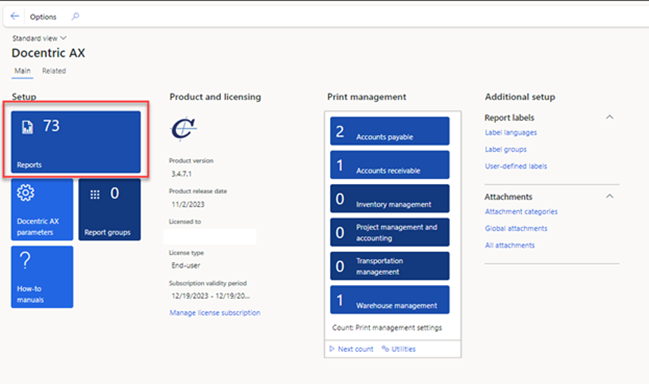The width and height of the screenshot is (649, 384).
Task: Open the Reports tile showing 73
Action: click(x=76, y=142)
